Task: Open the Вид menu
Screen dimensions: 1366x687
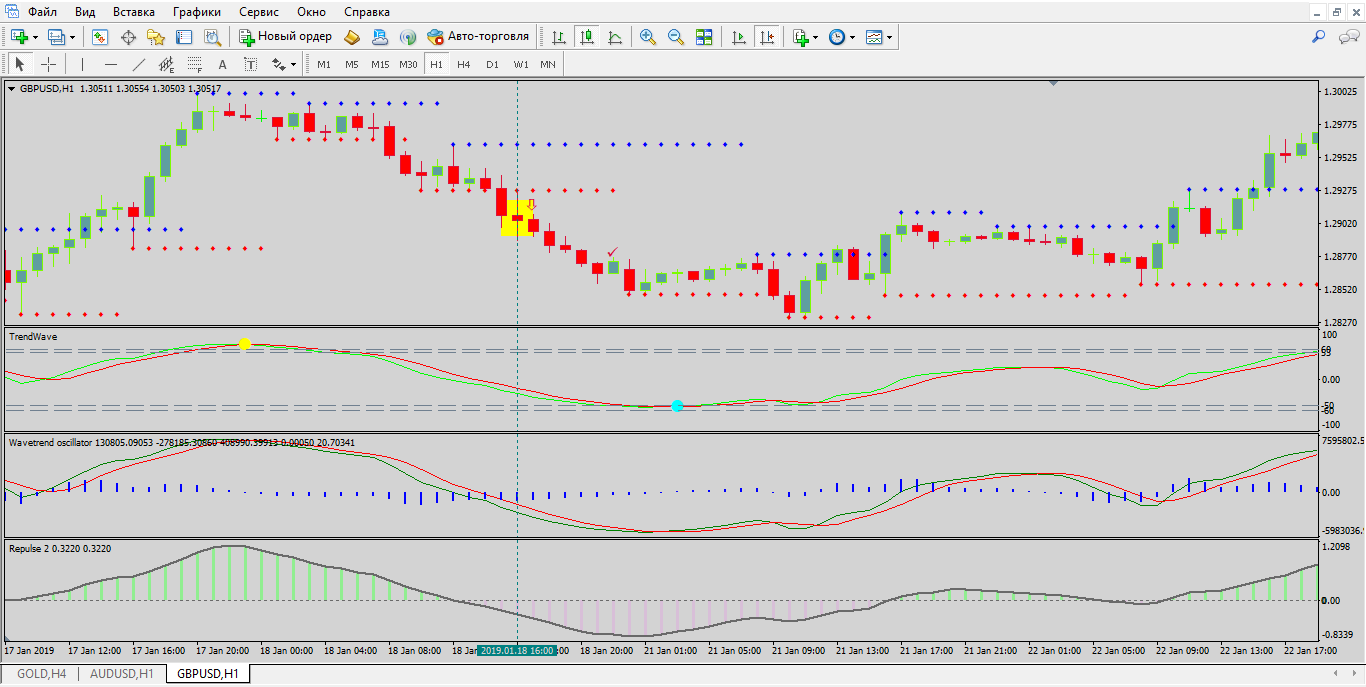Action: point(85,12)
